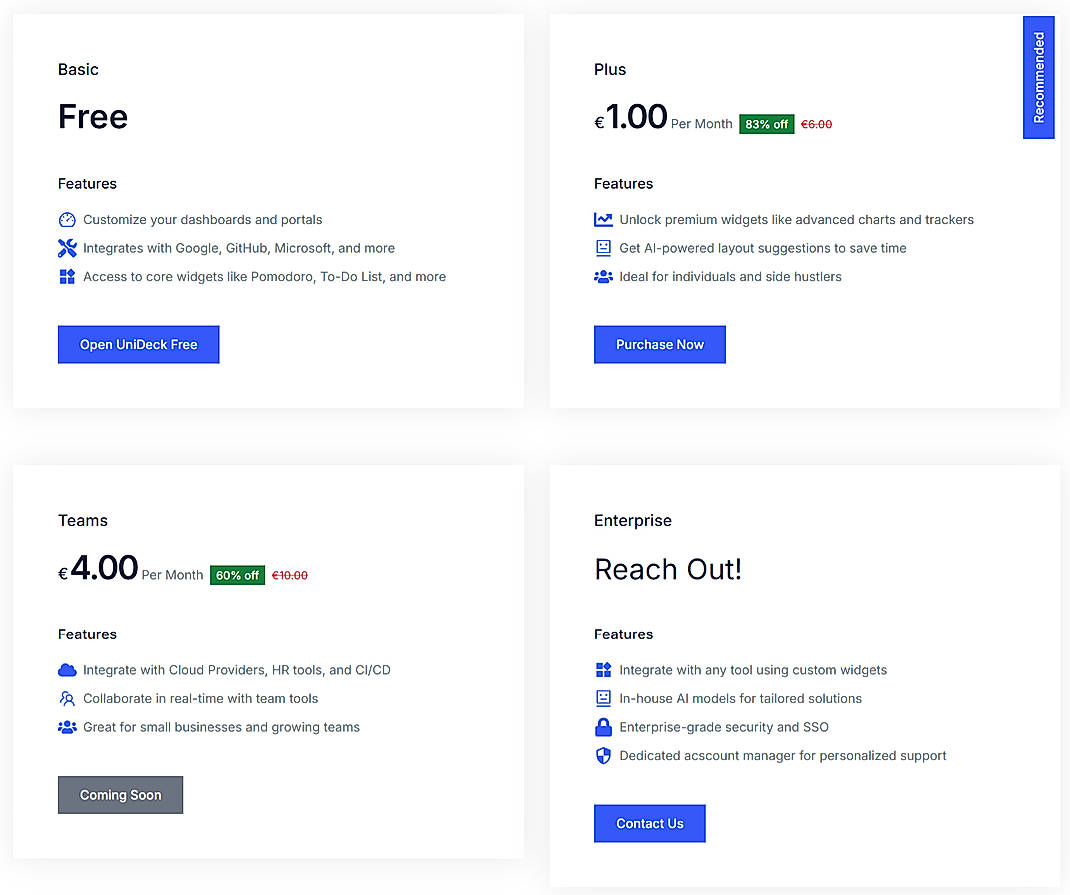Select the collaboration icon in Teams plan
Viewport: 1070px width, 895px height.
tap(67, 698)
